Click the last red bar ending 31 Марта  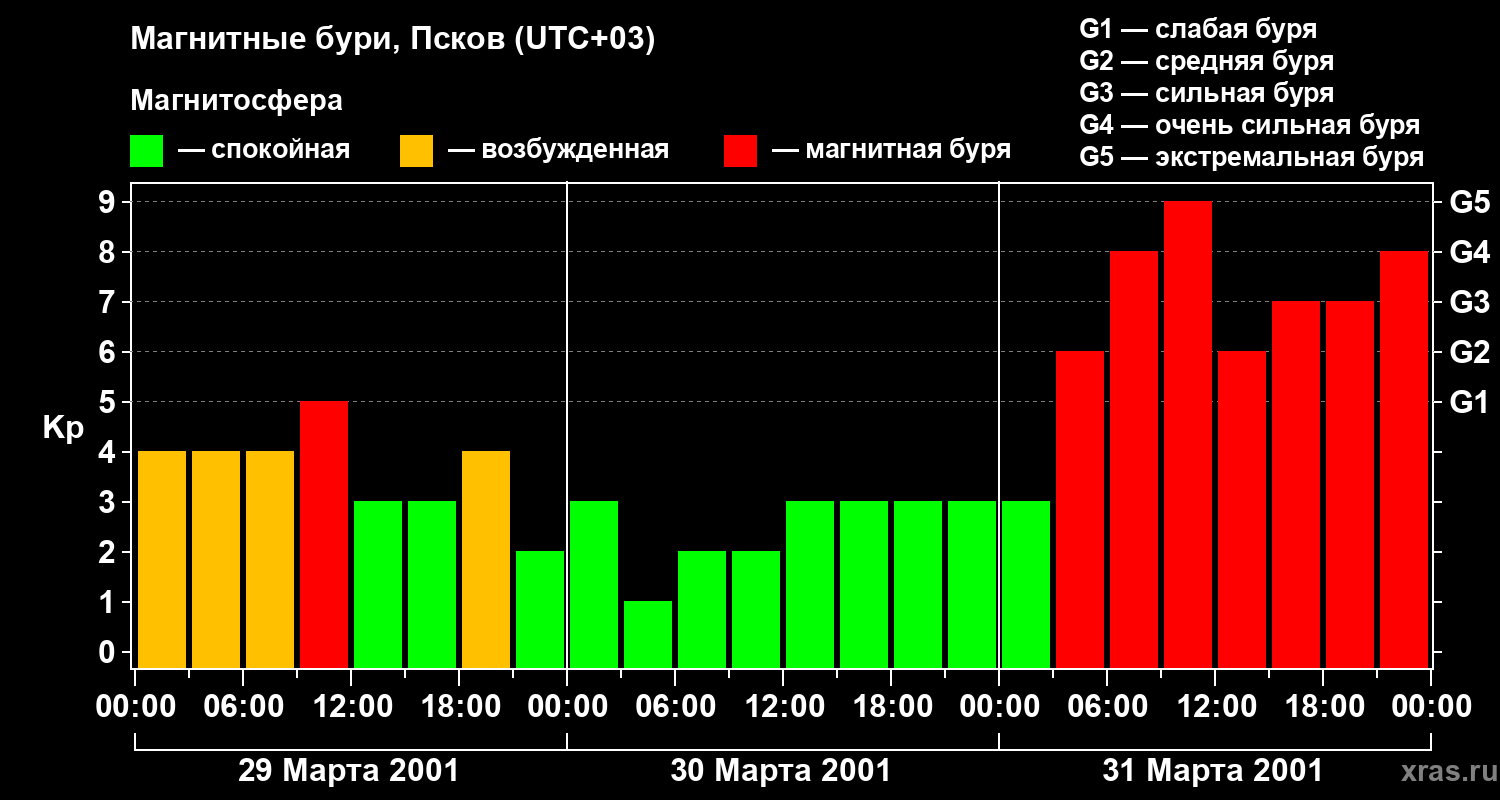(1404, 459)
